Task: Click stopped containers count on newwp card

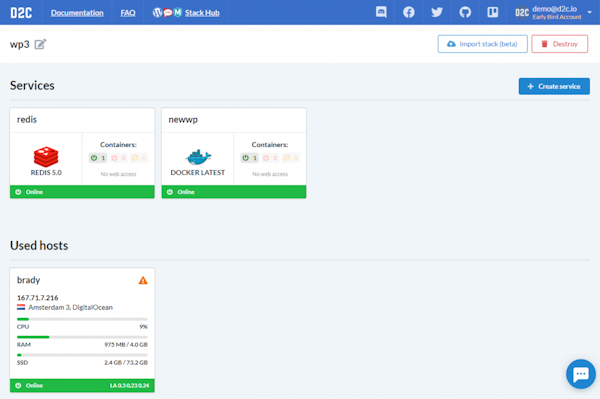Action: coord(270,158)
